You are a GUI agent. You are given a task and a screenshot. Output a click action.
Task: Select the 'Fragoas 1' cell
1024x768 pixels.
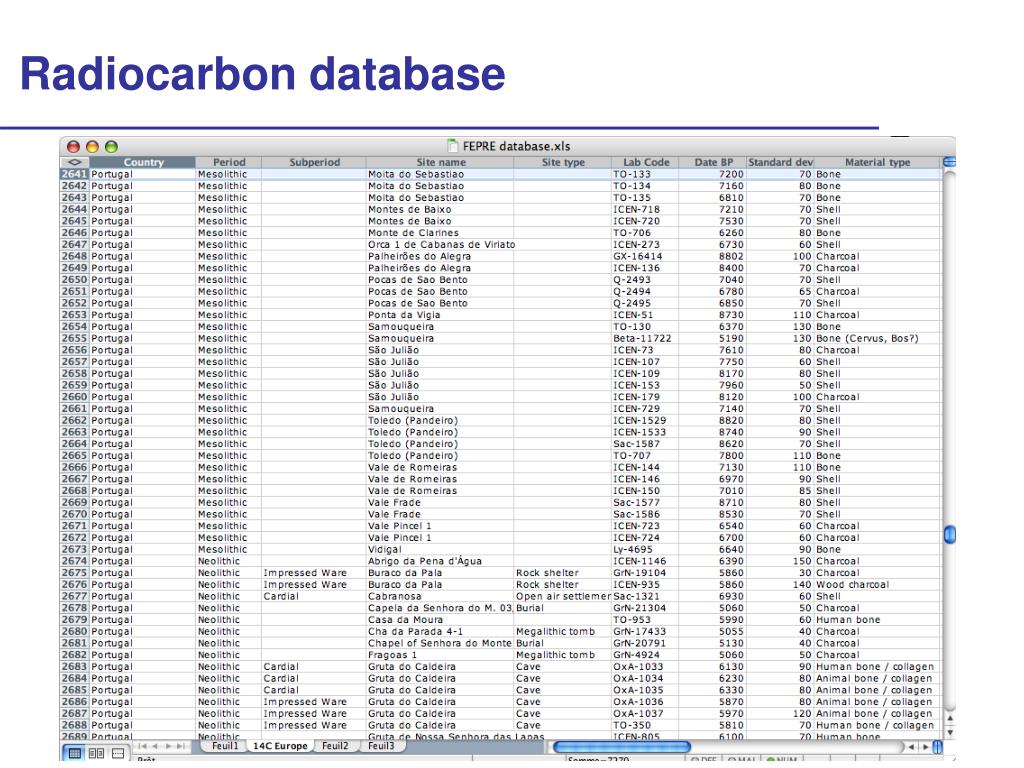[441, 655]
